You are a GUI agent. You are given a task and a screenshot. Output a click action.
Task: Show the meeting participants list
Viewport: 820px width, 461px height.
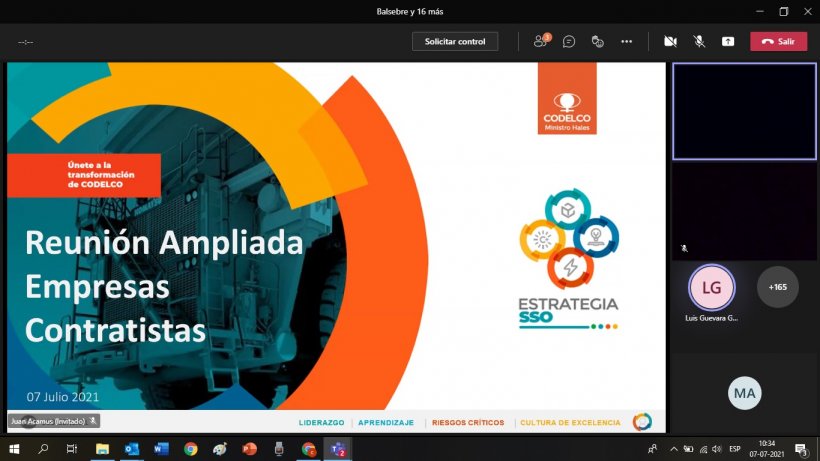(x=541, y=41)
